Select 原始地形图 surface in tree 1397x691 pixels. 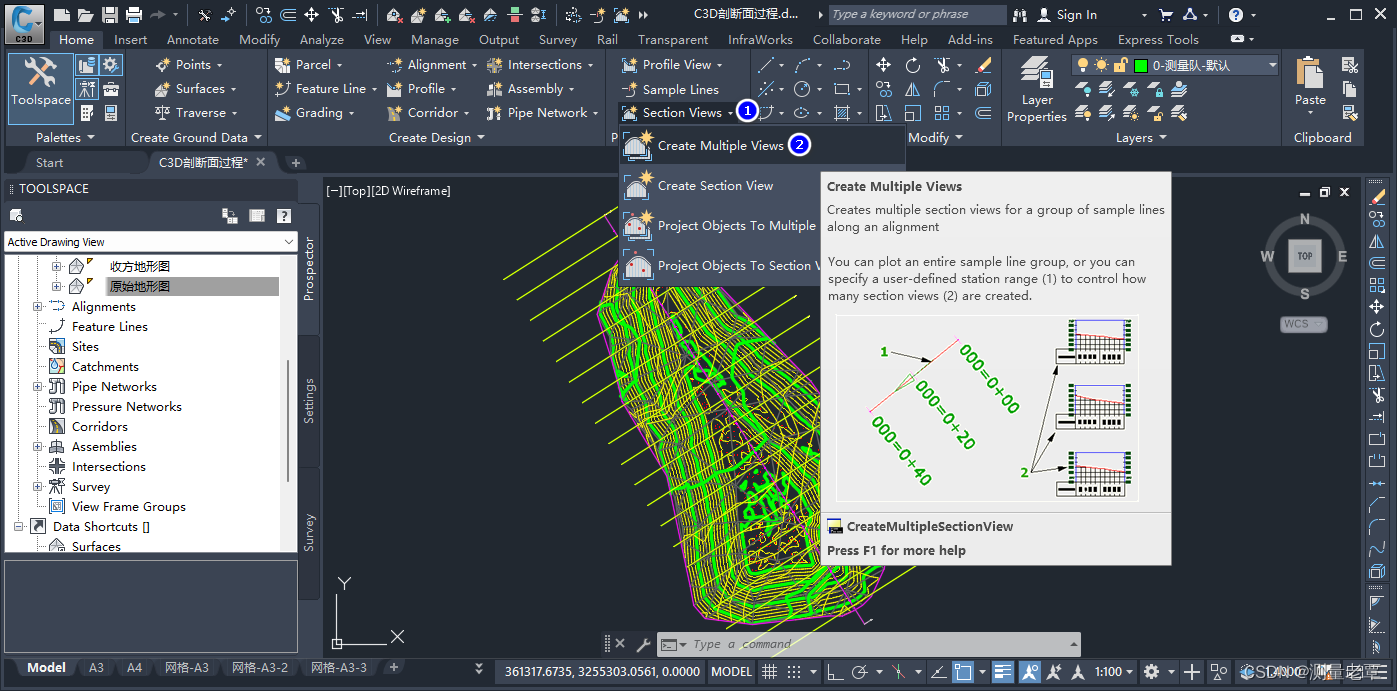click(x=140, y=287)
